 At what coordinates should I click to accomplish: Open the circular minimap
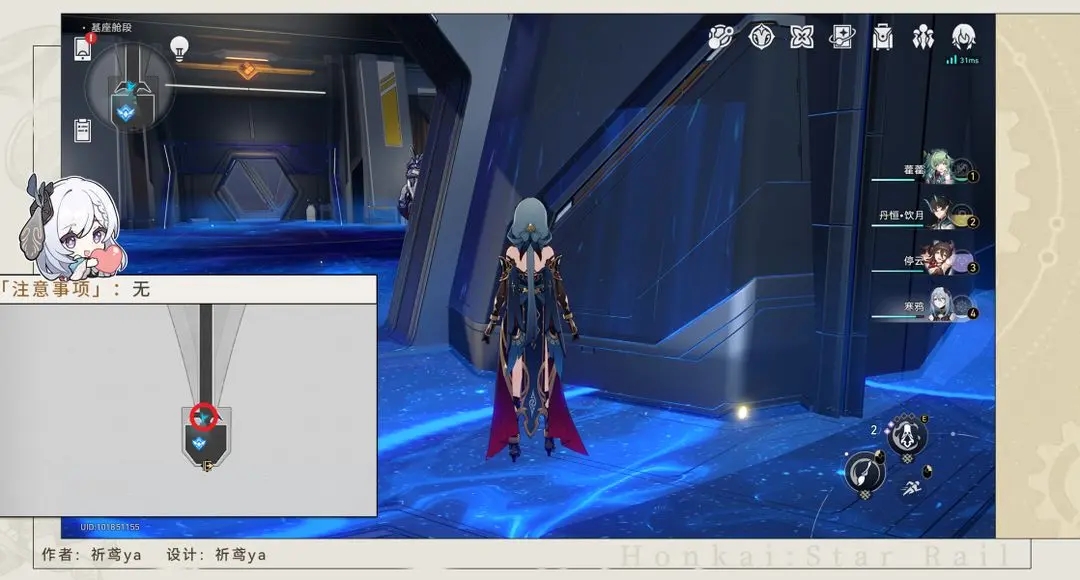(x=130, y=92)
